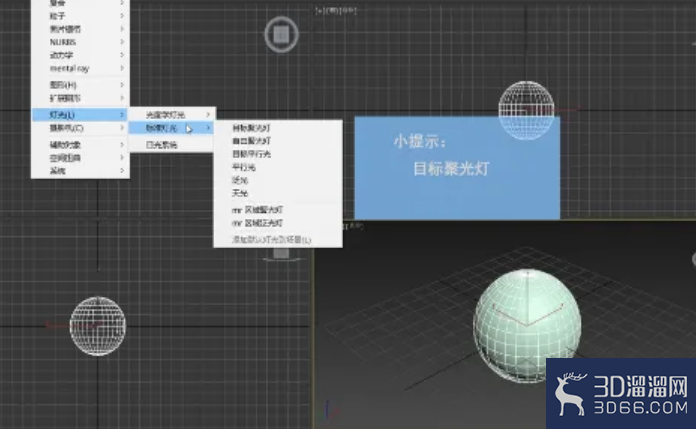Select the highlighted 标准灯光 submenu entry

[x=171, y=128]
